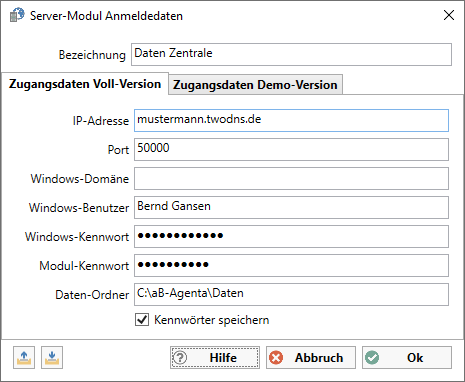465x382 pixels.
Task: Click the Modul-Kennwort password field
Action: (292, 265)
